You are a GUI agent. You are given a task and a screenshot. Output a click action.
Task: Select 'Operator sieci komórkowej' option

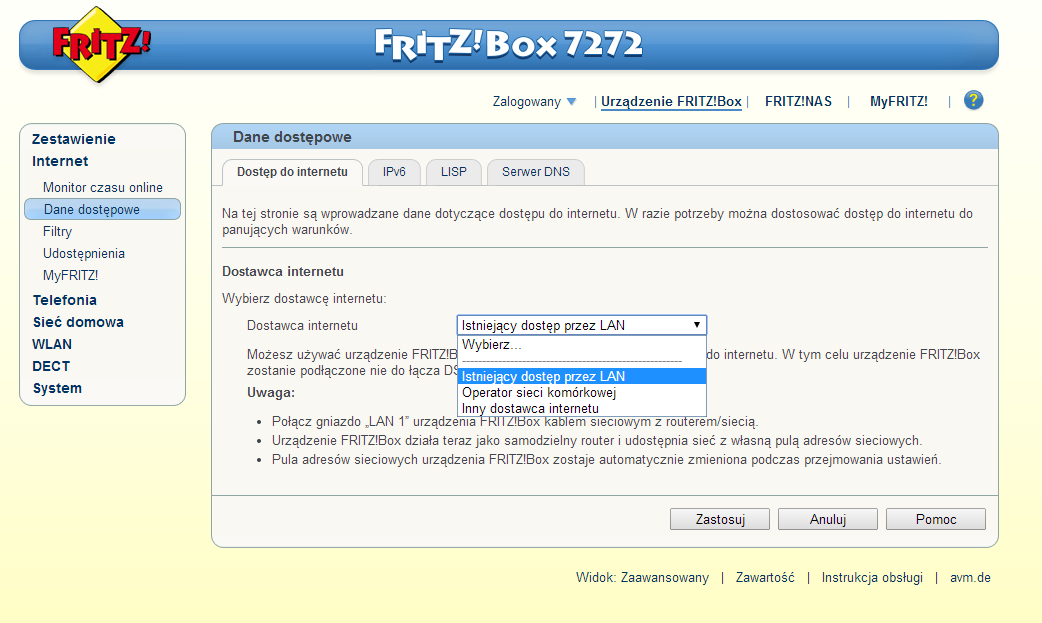[581, 392]
